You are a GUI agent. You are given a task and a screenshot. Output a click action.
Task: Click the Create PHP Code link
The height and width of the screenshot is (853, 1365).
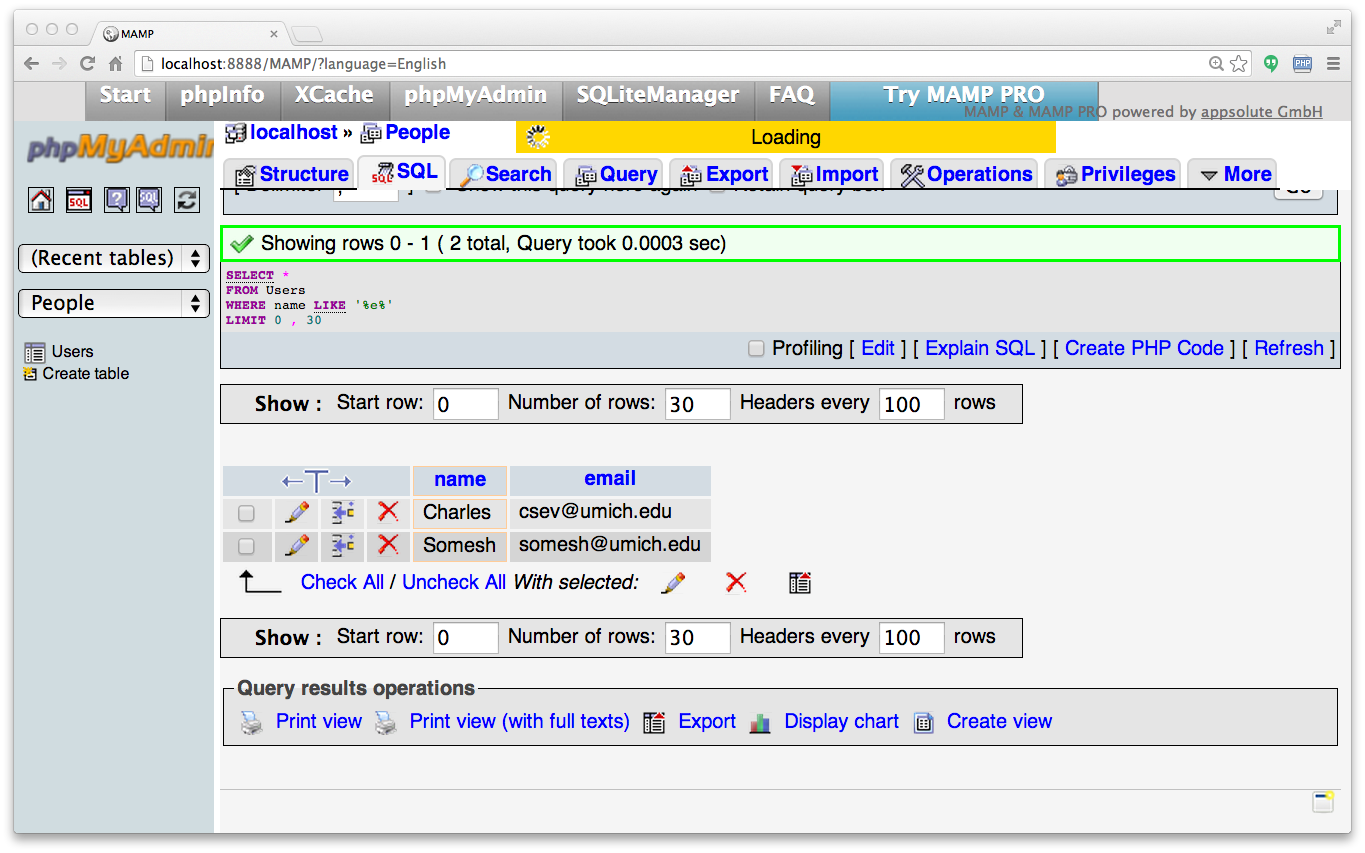coord(1144,348)
